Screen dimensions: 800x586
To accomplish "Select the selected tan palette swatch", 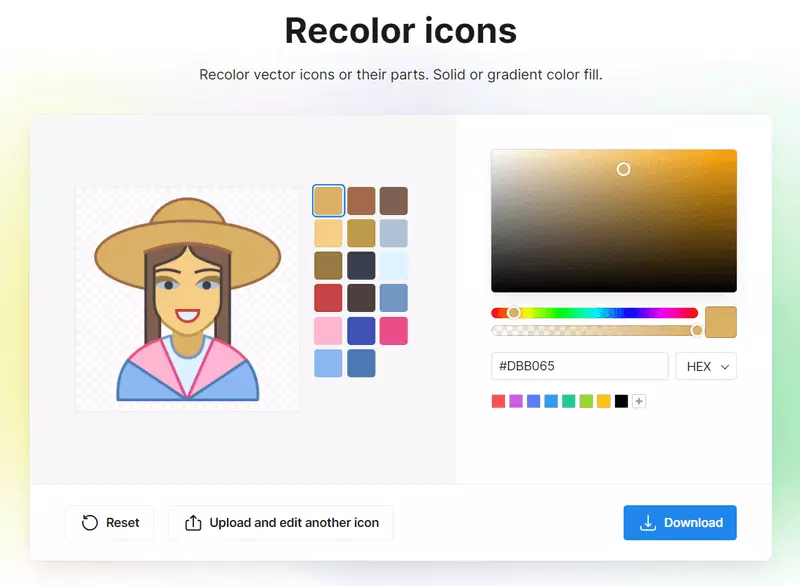I will pos(328,201).
